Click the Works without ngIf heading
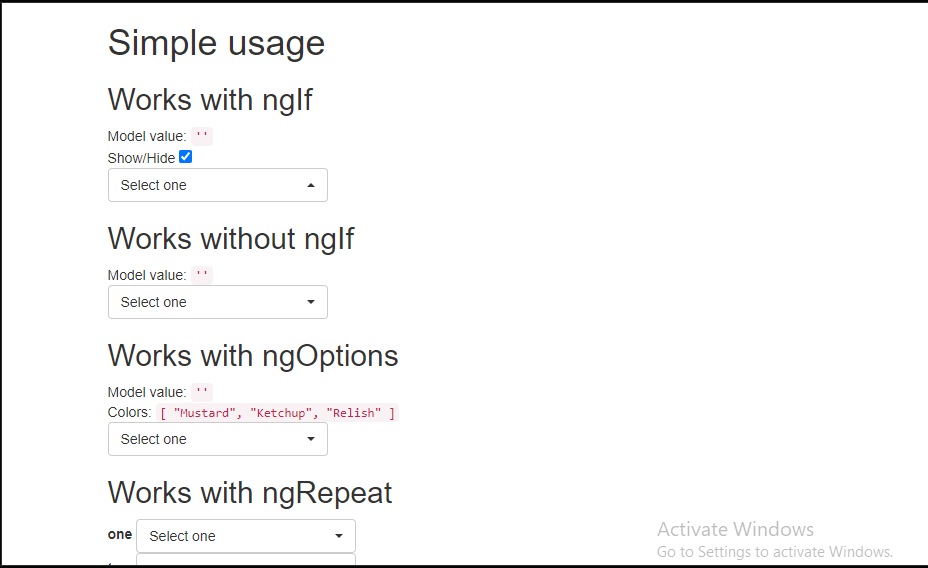Image resolution: width=928 pixels, height=568 pixels. (231, 238)
